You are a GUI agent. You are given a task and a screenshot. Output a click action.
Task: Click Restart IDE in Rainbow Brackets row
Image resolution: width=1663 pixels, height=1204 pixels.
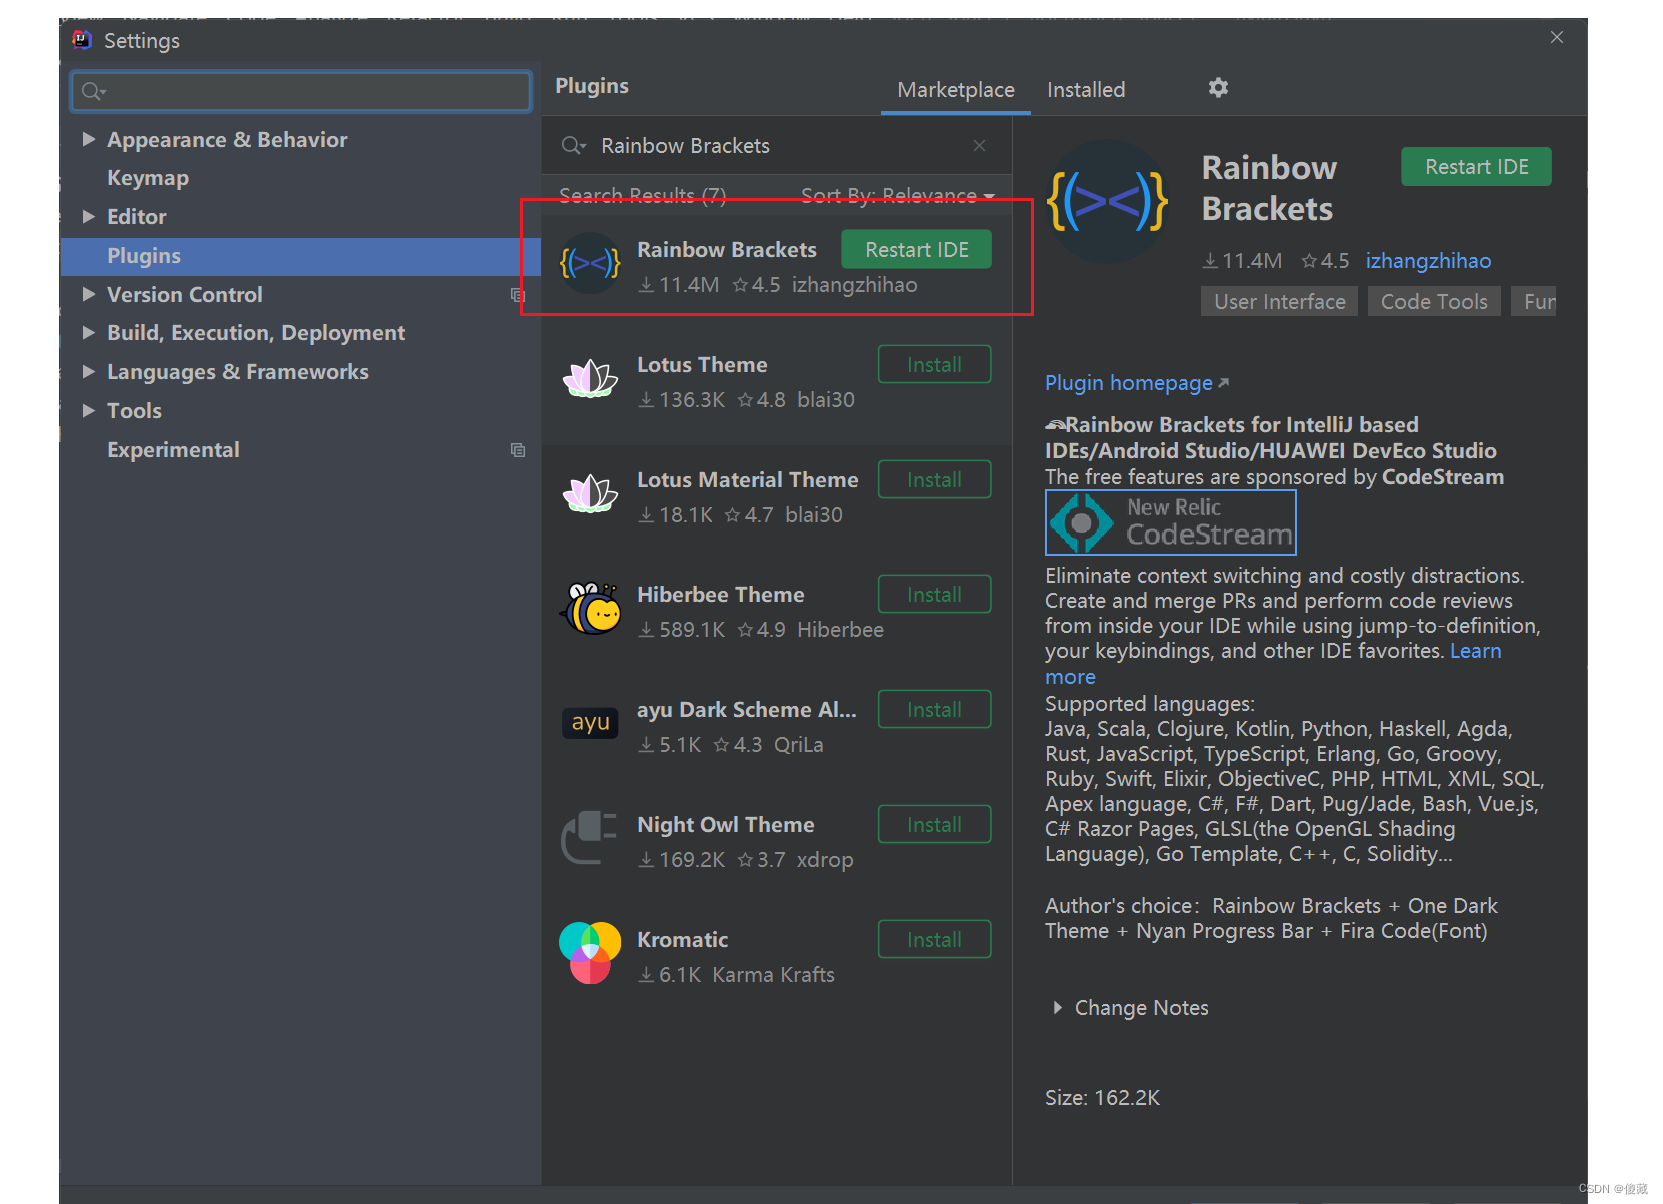pos(916,250)
